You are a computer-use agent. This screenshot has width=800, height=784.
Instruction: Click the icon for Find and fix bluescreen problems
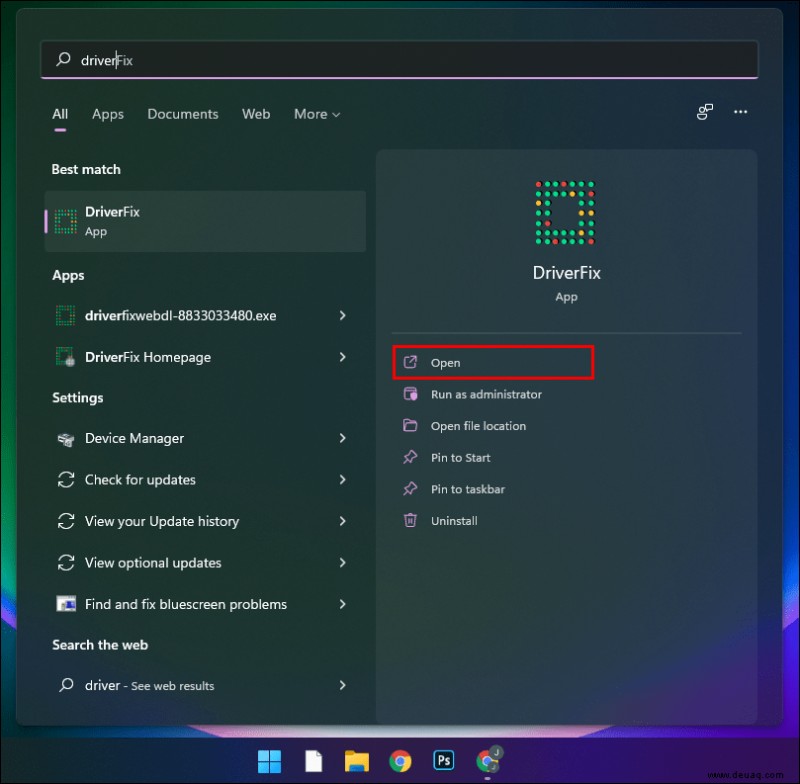click(66, 604)
